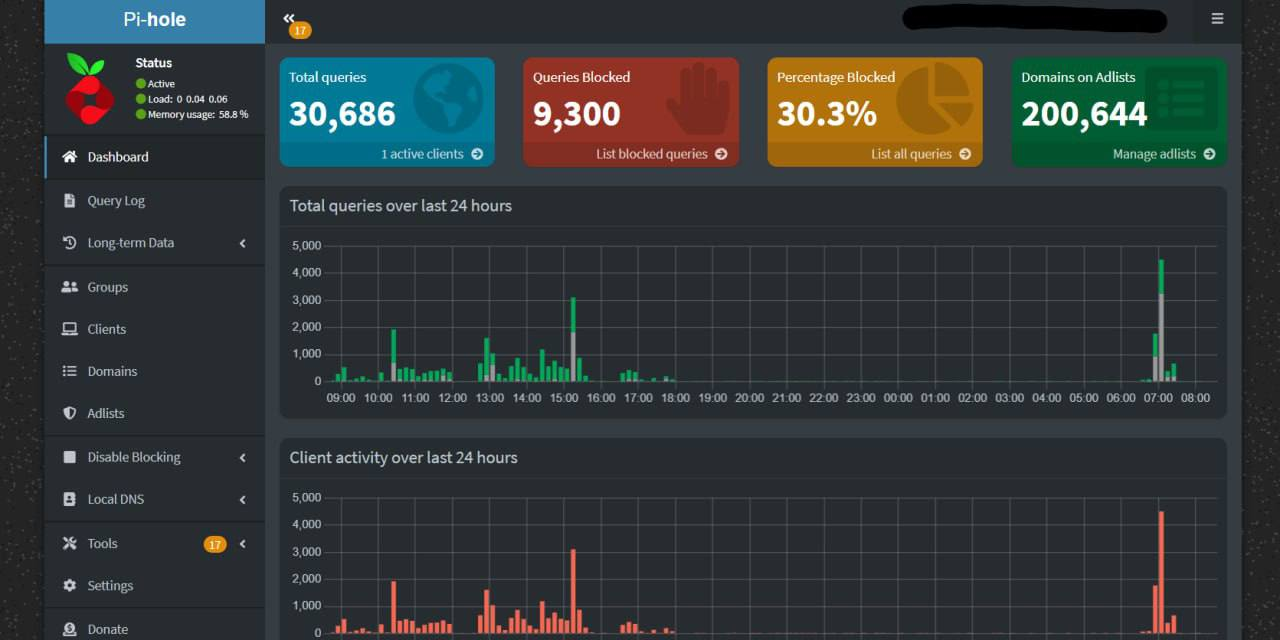Open the List blocked queries link
This screenshot has width=1280, height=640.
pos(661,154)
